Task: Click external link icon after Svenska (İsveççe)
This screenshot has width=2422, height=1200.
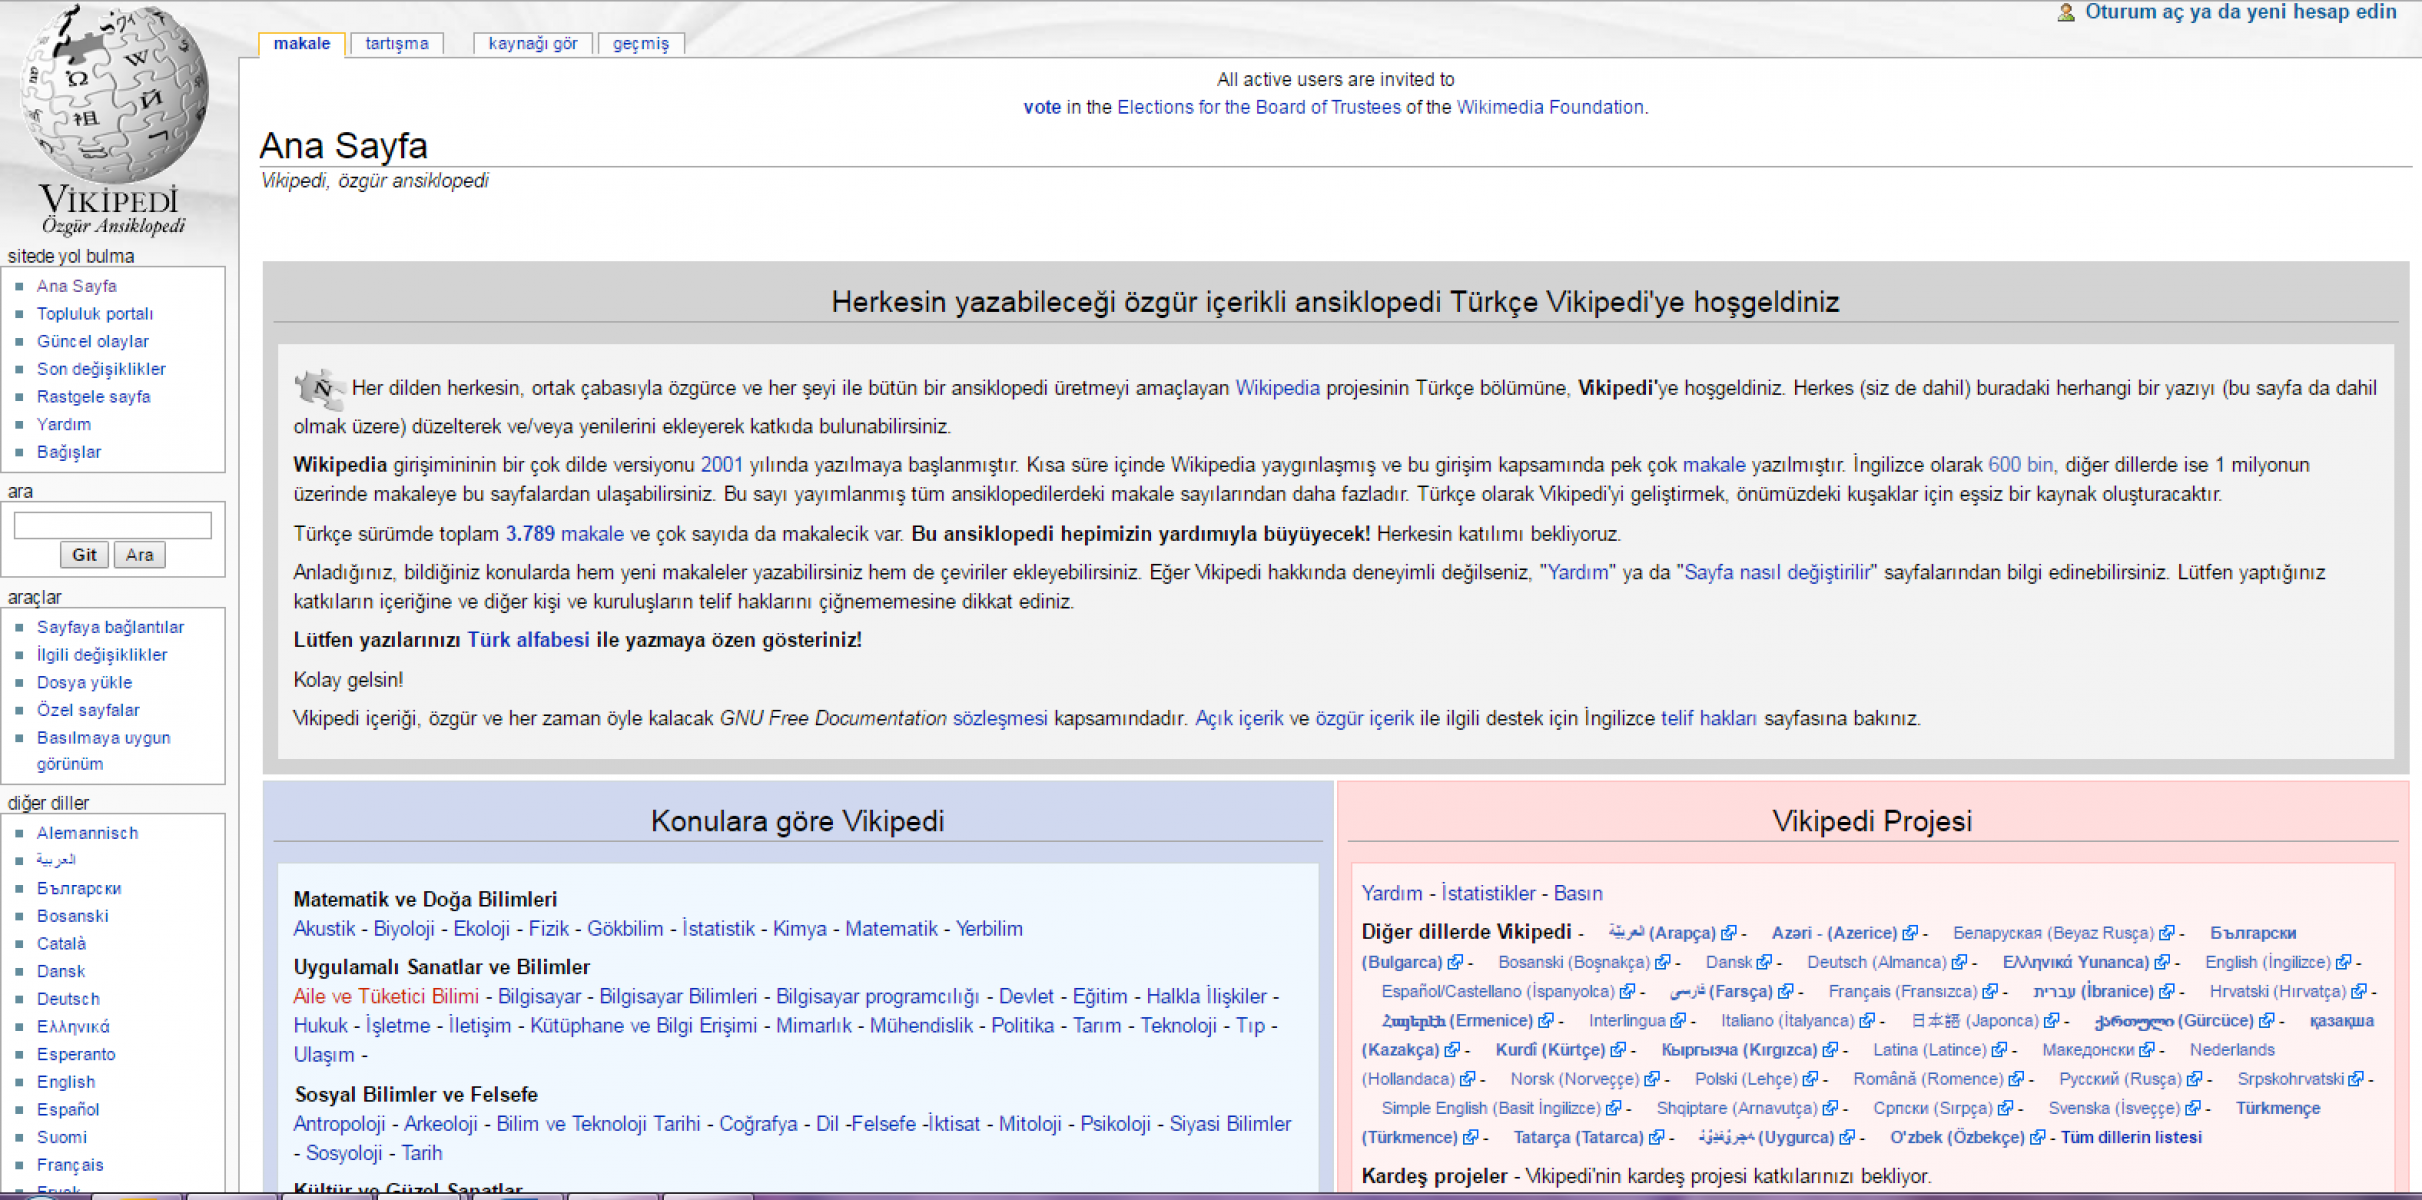Action: tap(2193, 1108)
